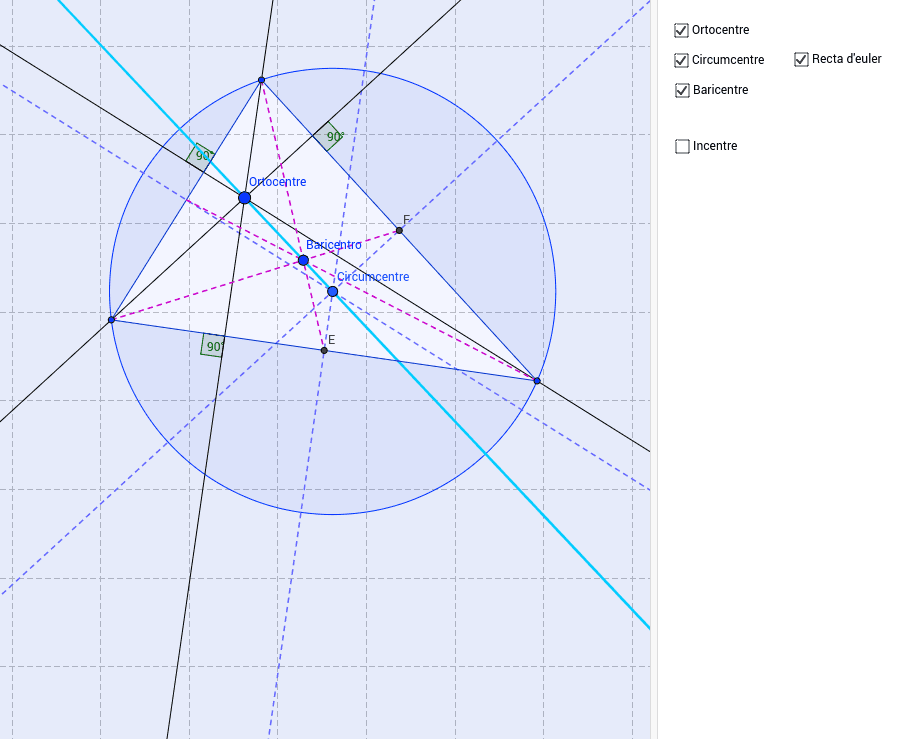
Task: Click midpoint F on the right side
Action: [x=399, y=231]
